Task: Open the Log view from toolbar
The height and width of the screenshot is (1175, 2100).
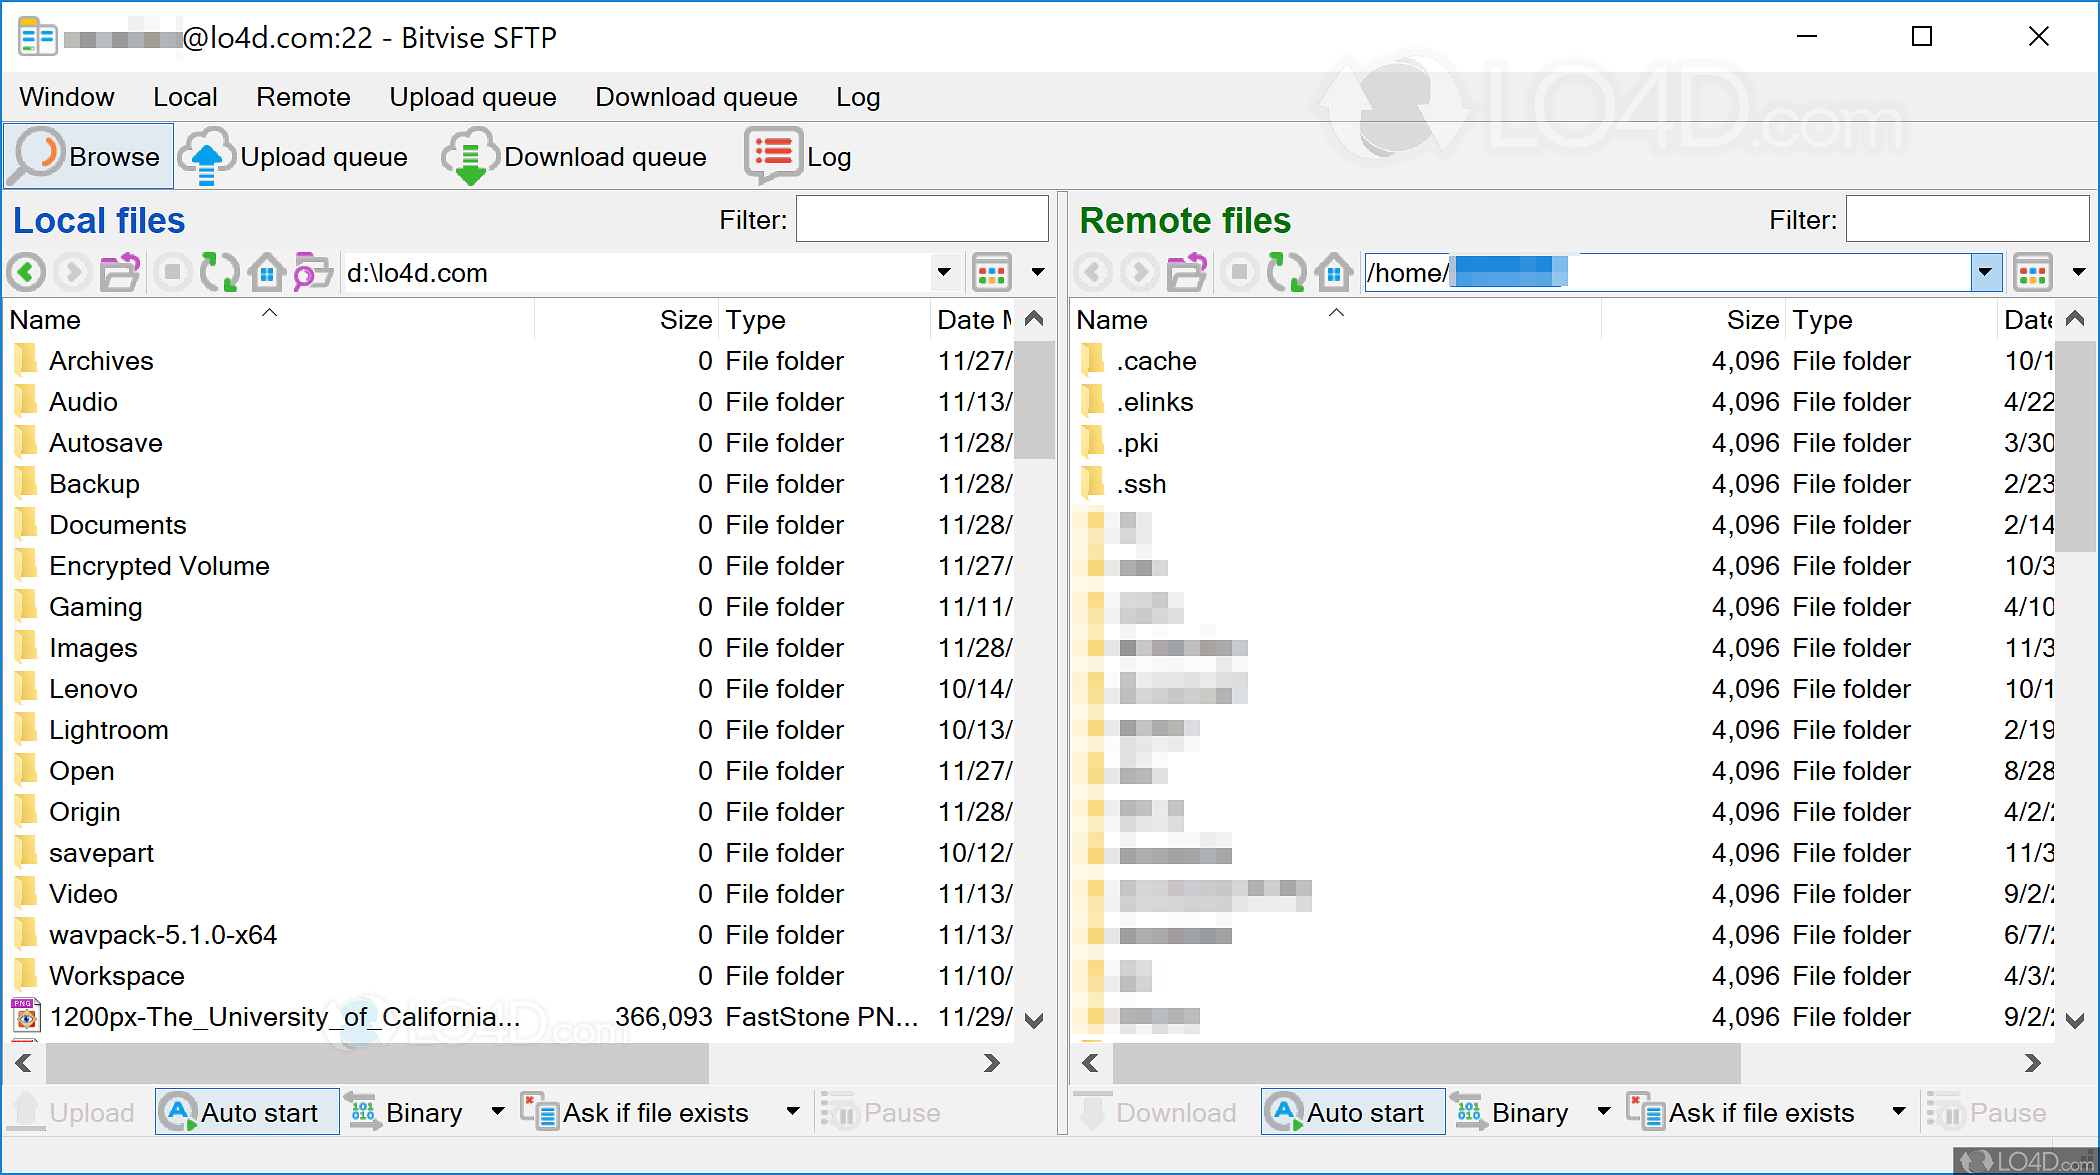Action: [x=798, y=156]
